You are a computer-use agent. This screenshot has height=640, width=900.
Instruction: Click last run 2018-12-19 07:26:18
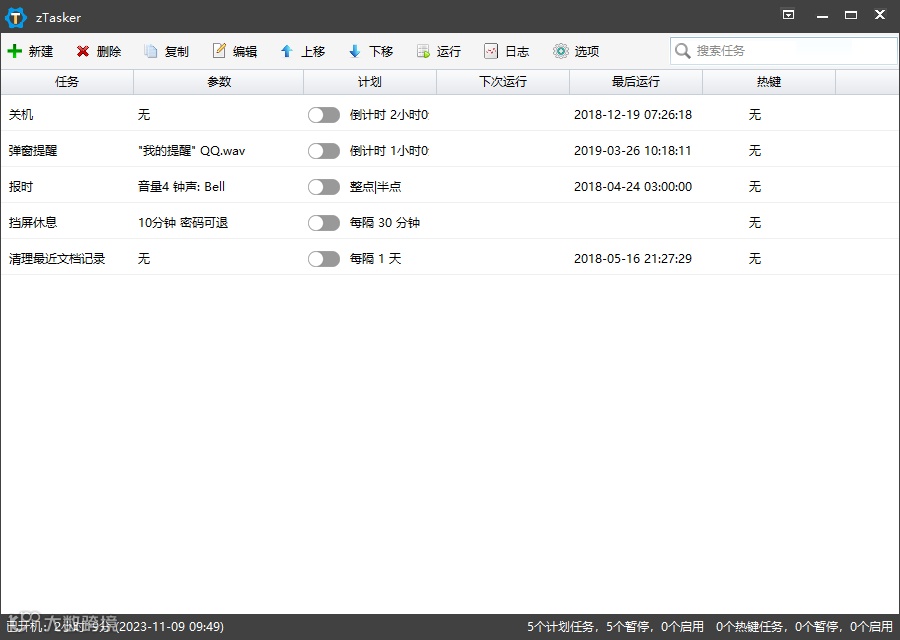633,115
